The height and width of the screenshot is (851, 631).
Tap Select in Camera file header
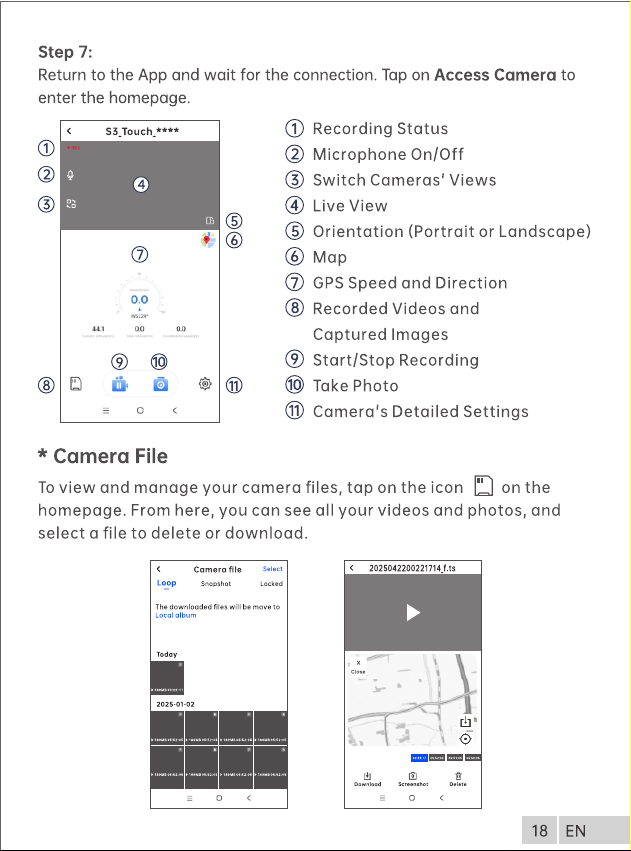click(272, 569)
